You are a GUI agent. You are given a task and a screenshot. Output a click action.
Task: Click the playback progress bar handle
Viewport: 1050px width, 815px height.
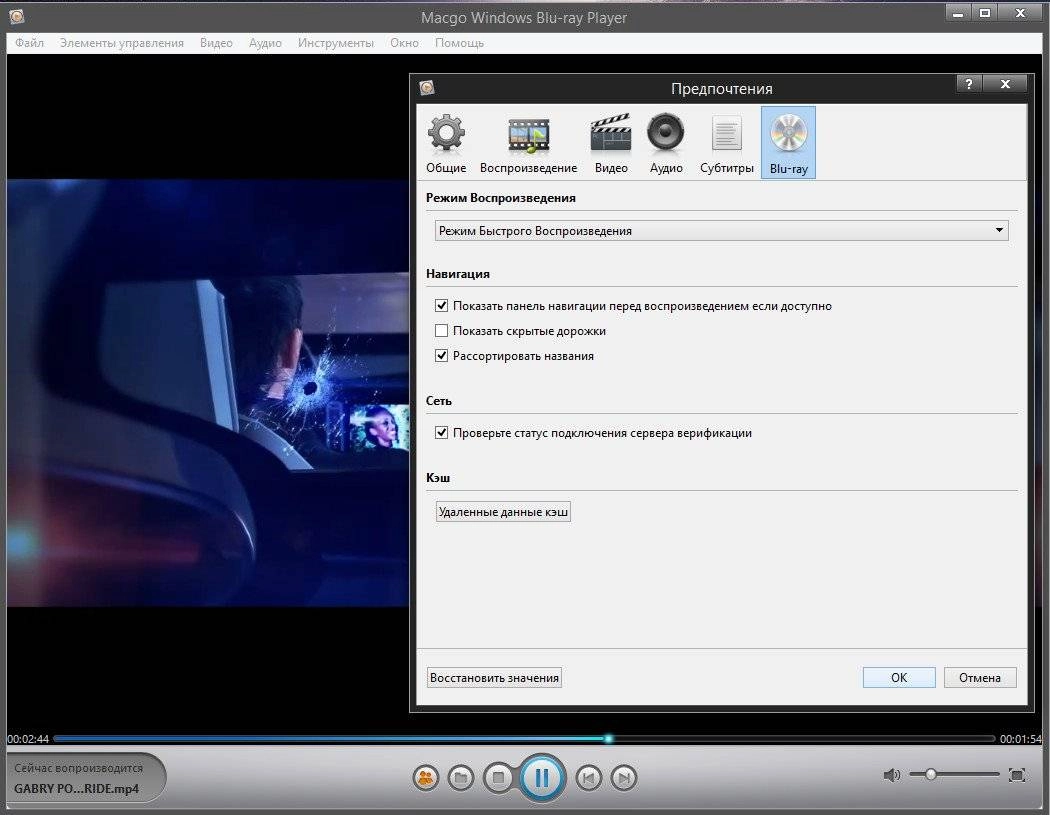click(608, 739)
